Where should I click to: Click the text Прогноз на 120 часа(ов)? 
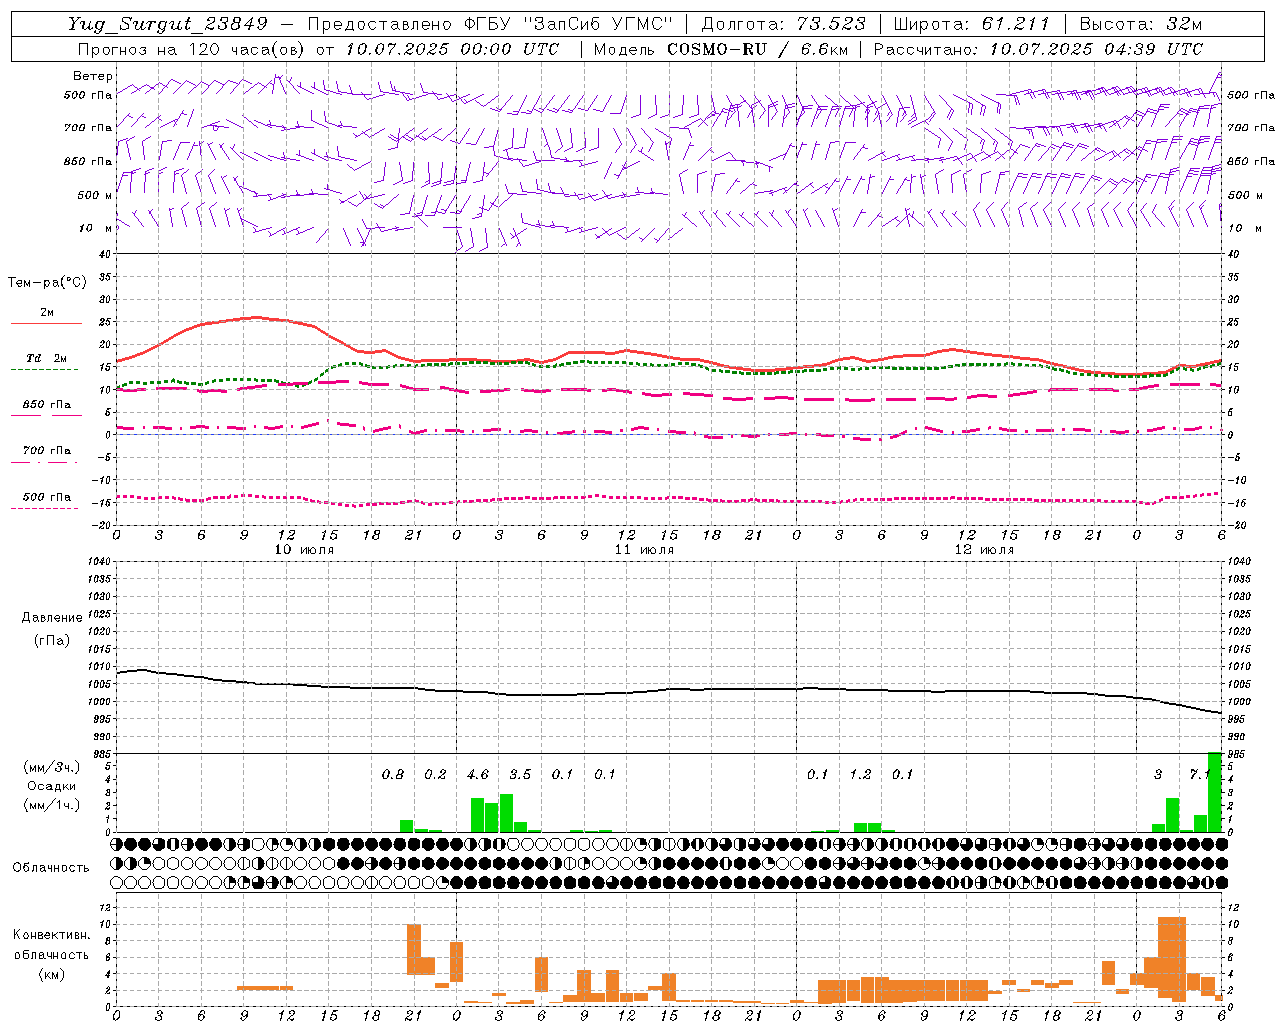[x=192, y=49]
